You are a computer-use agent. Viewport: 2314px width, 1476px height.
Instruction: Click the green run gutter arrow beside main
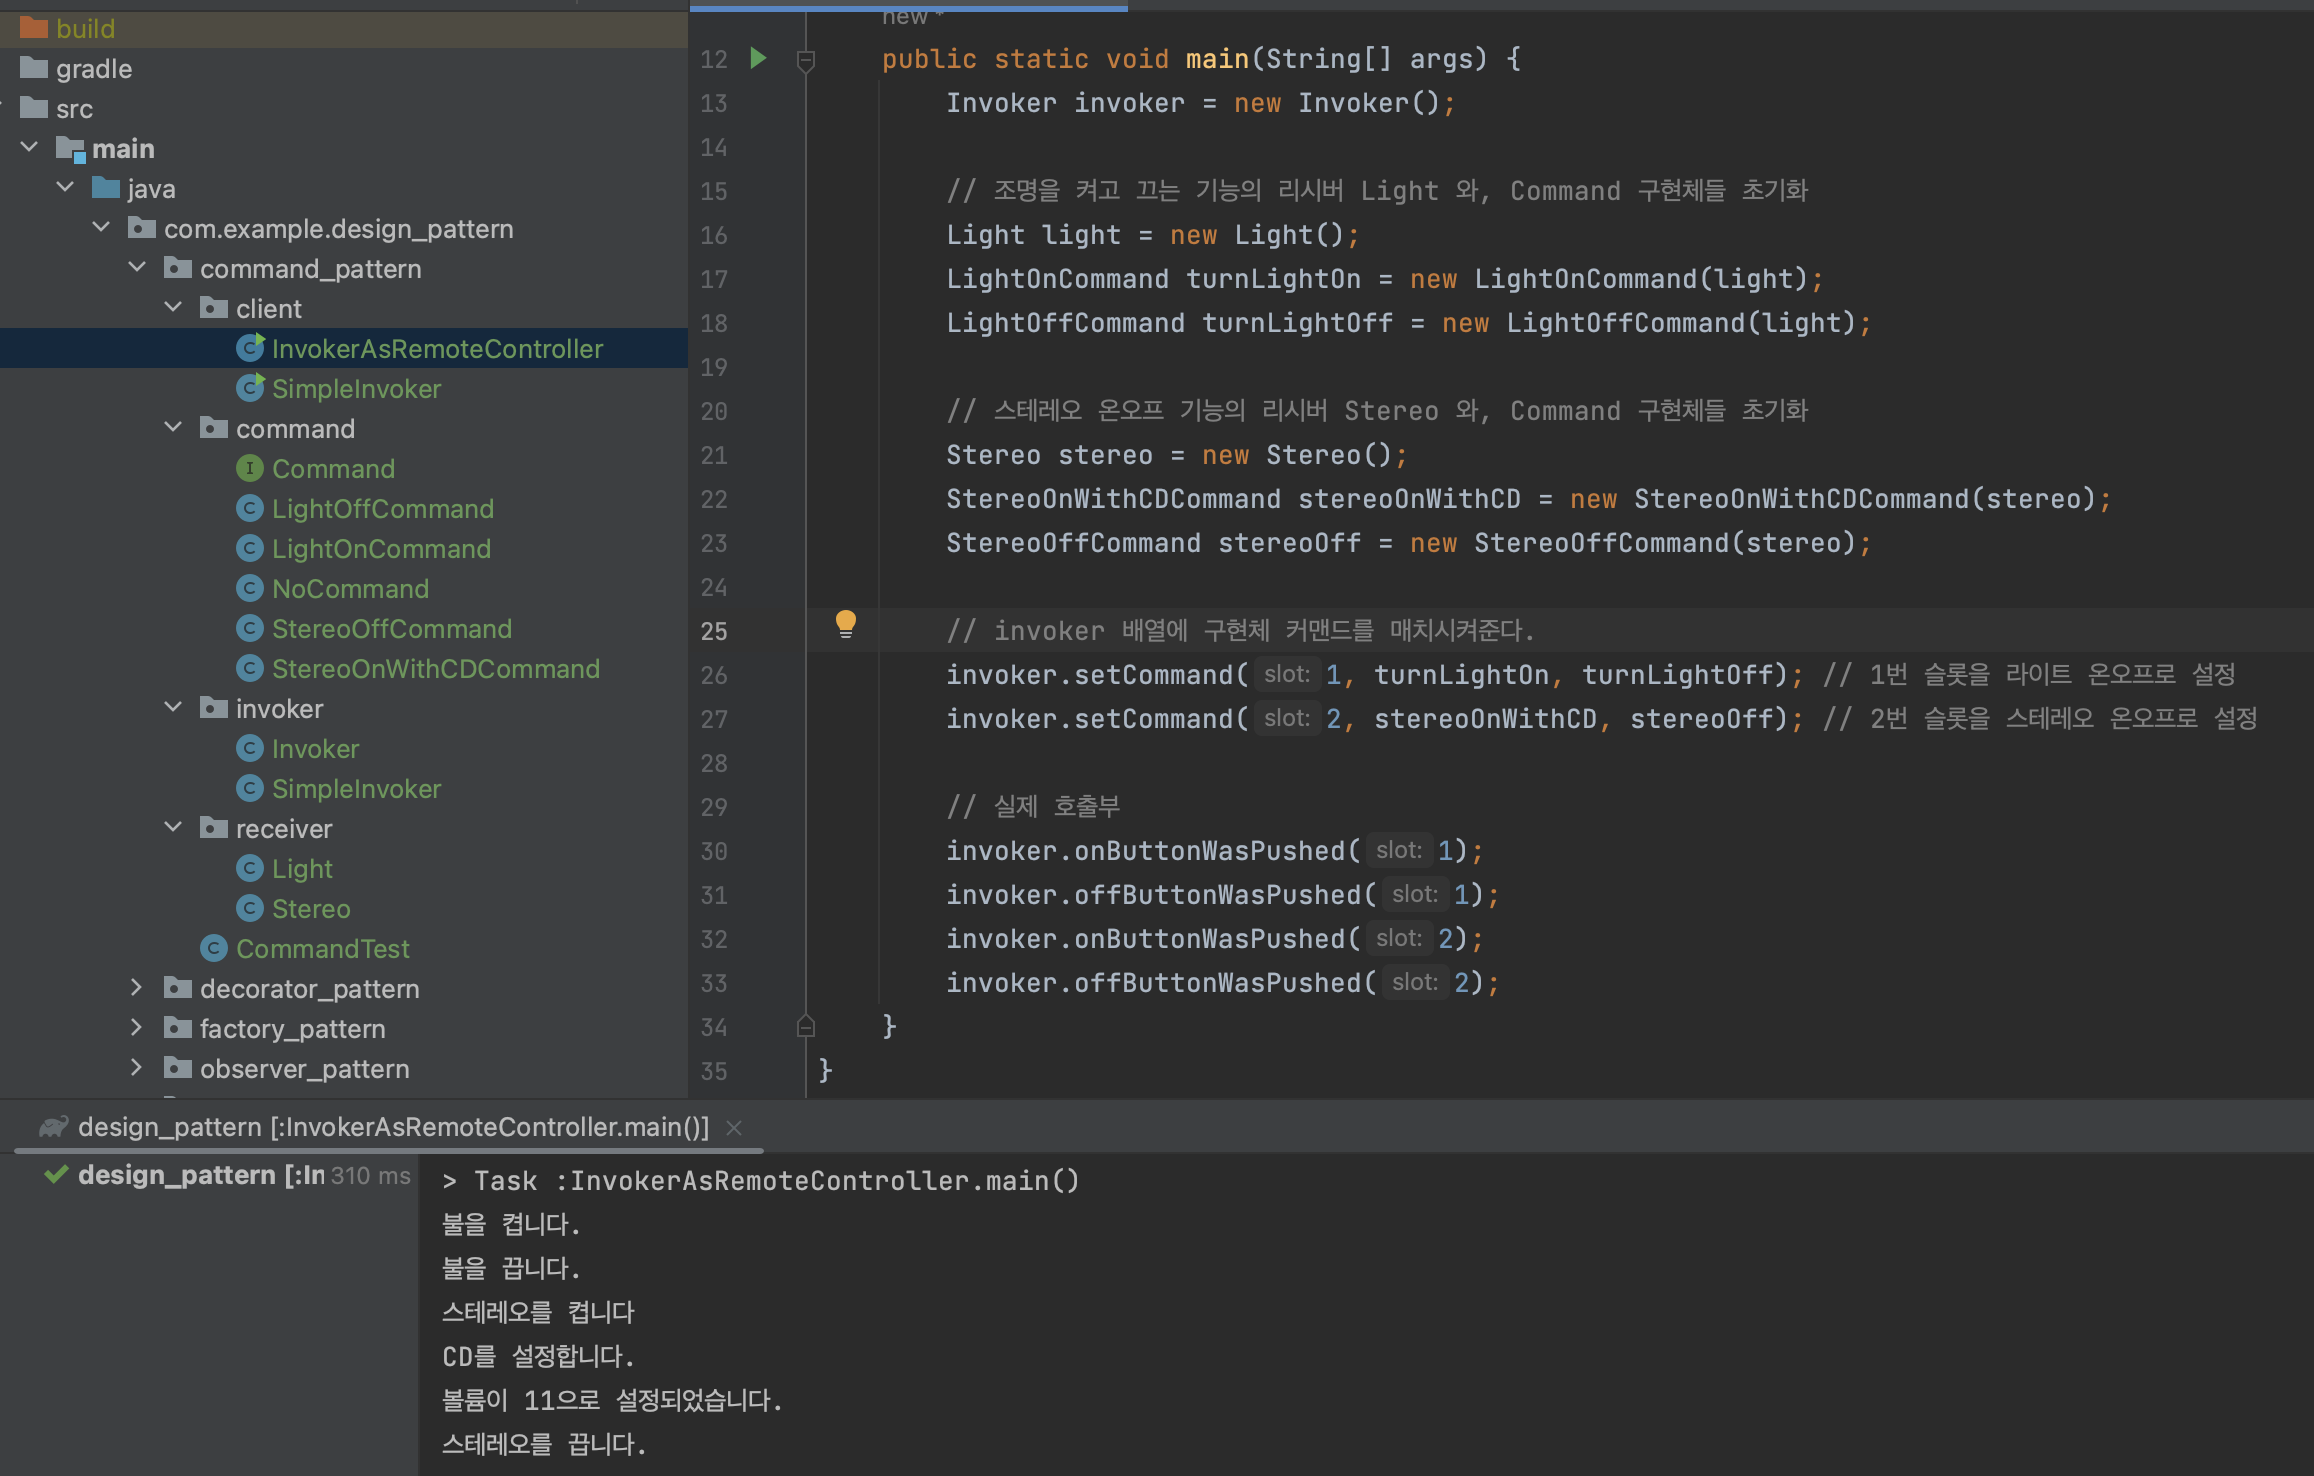point(758,59)
